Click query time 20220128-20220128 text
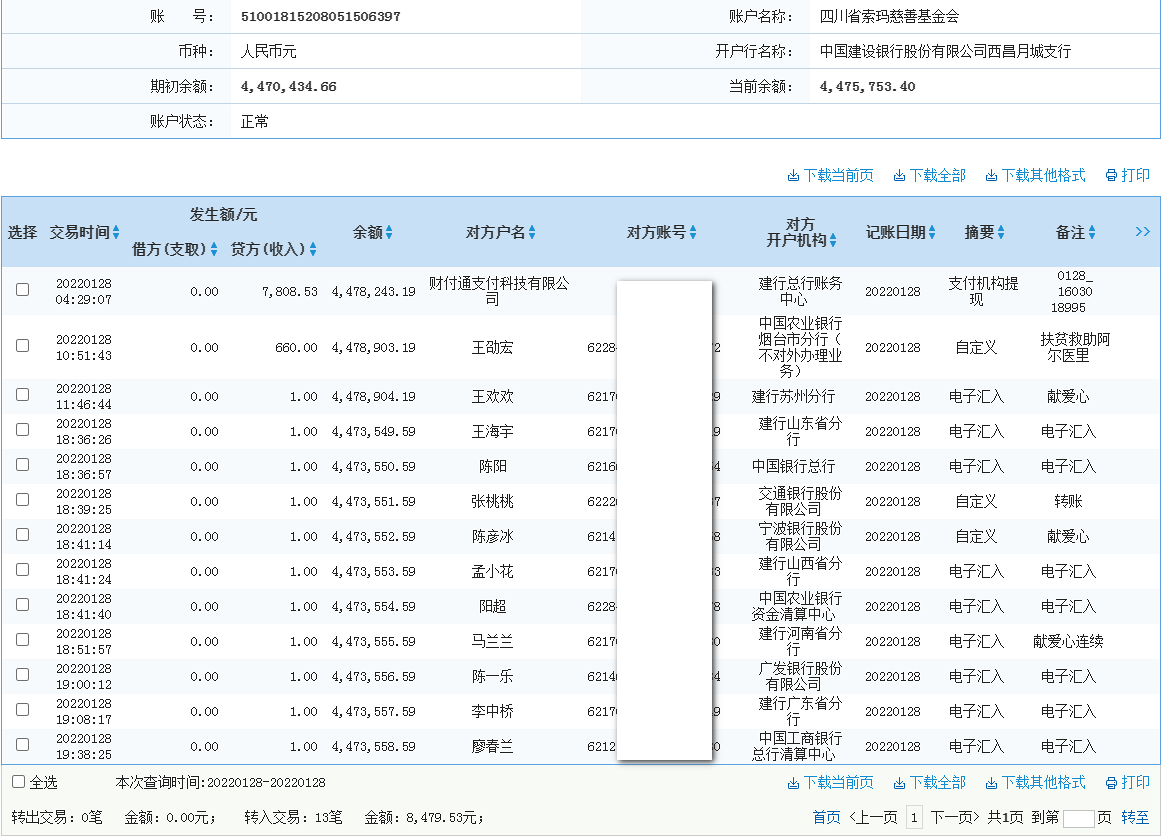Screen dimensions: 1165x836 [x=266, y=782]
